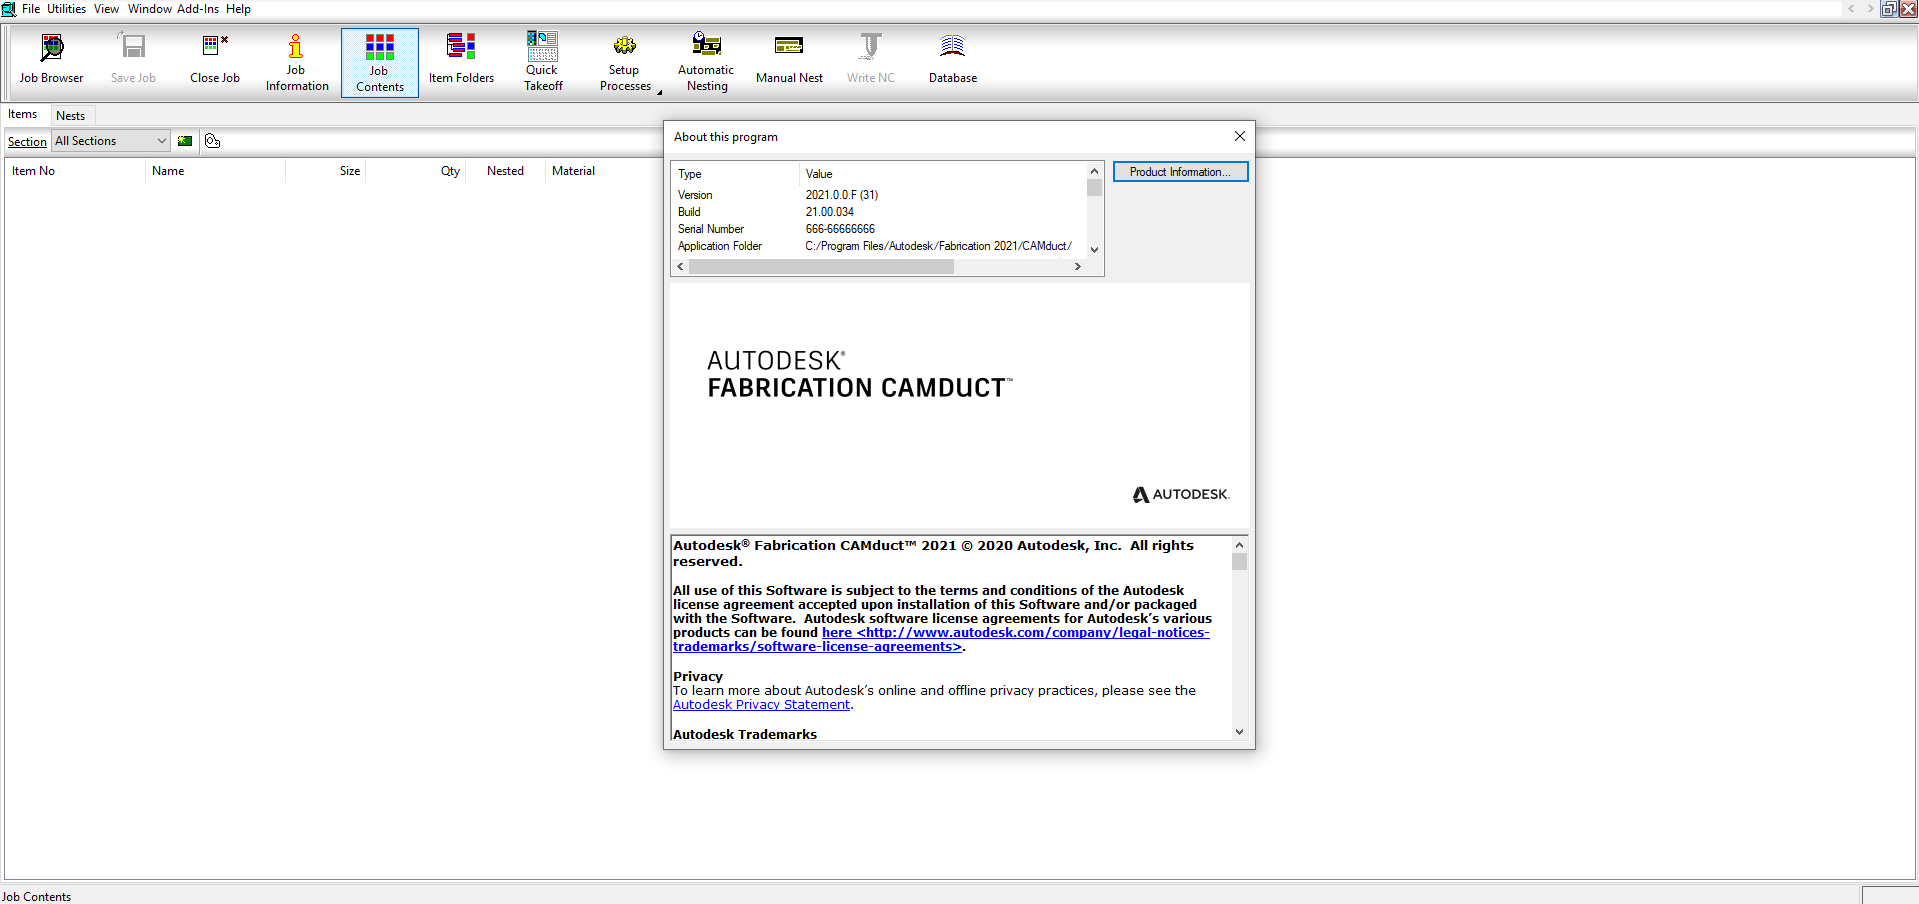Launch Quick Takeoff
Screen dimensions: 1919x904
pos(543,62)
